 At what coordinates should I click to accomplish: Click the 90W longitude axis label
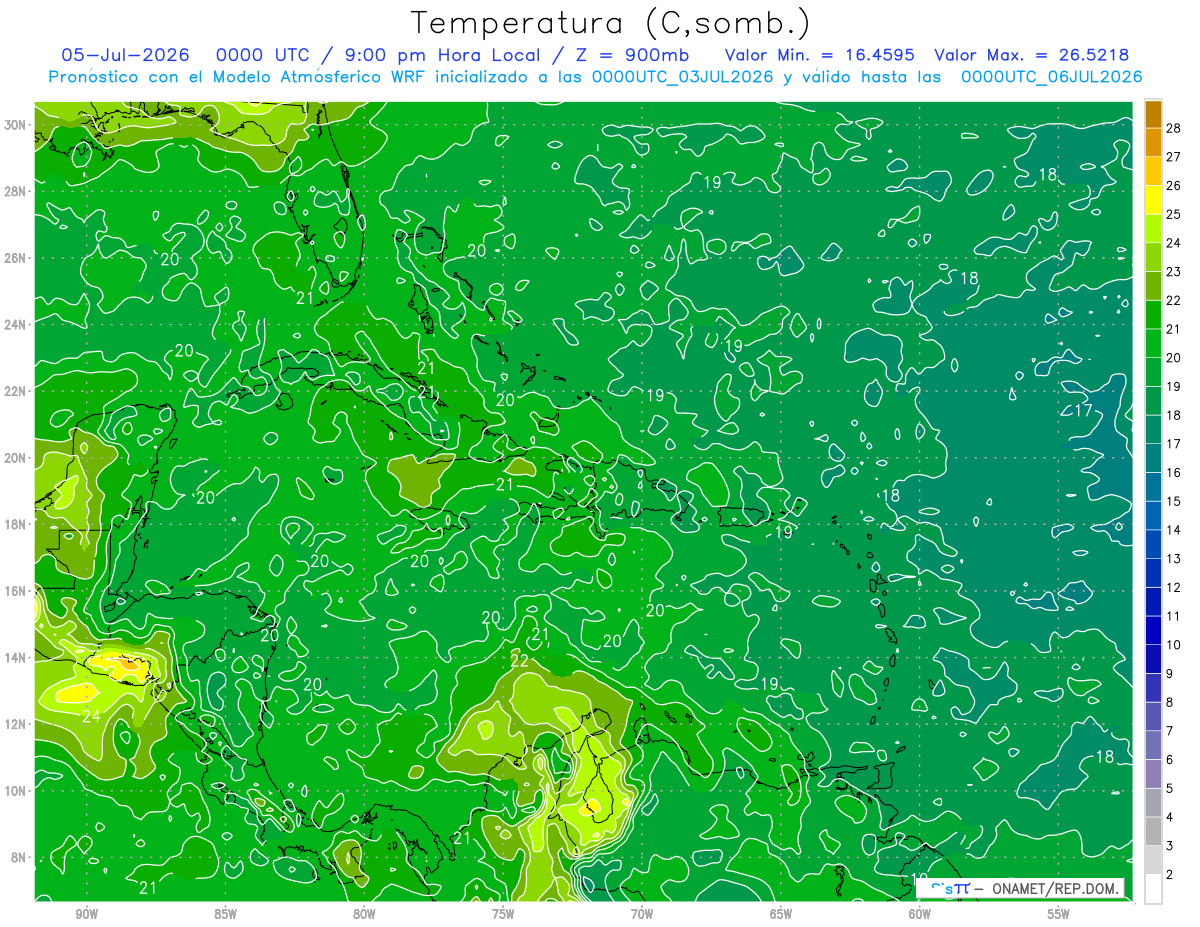86,914
